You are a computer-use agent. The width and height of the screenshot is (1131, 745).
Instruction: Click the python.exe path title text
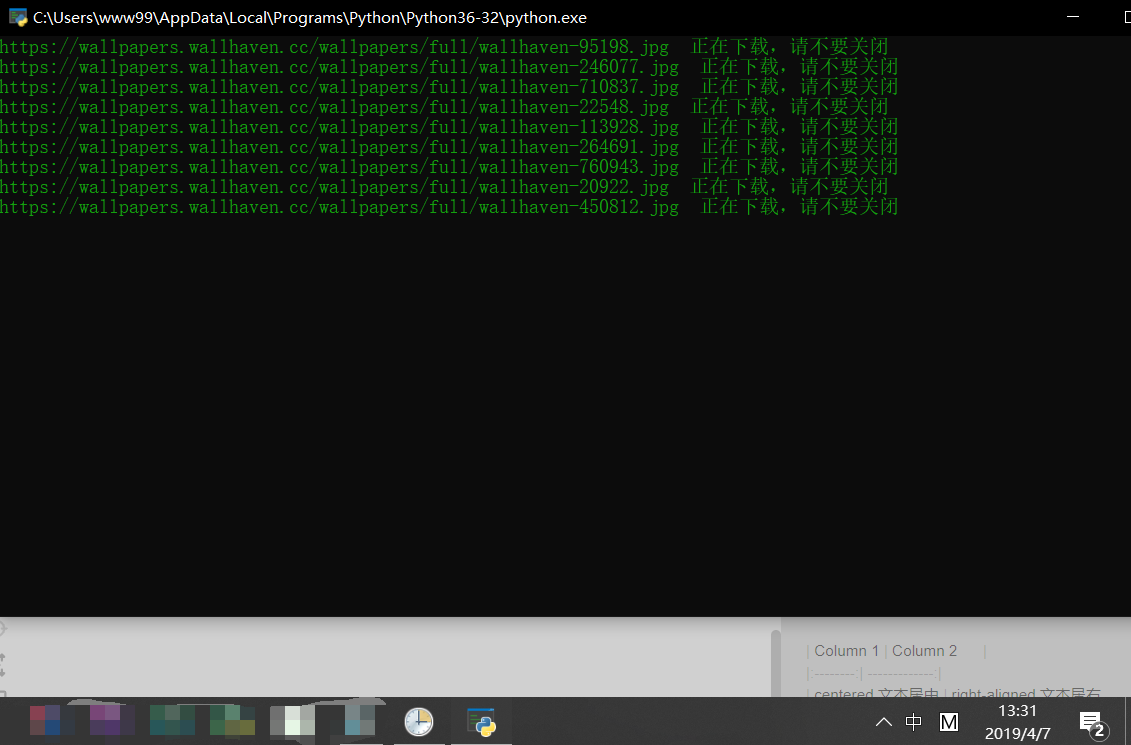click(x=310, y=17)
